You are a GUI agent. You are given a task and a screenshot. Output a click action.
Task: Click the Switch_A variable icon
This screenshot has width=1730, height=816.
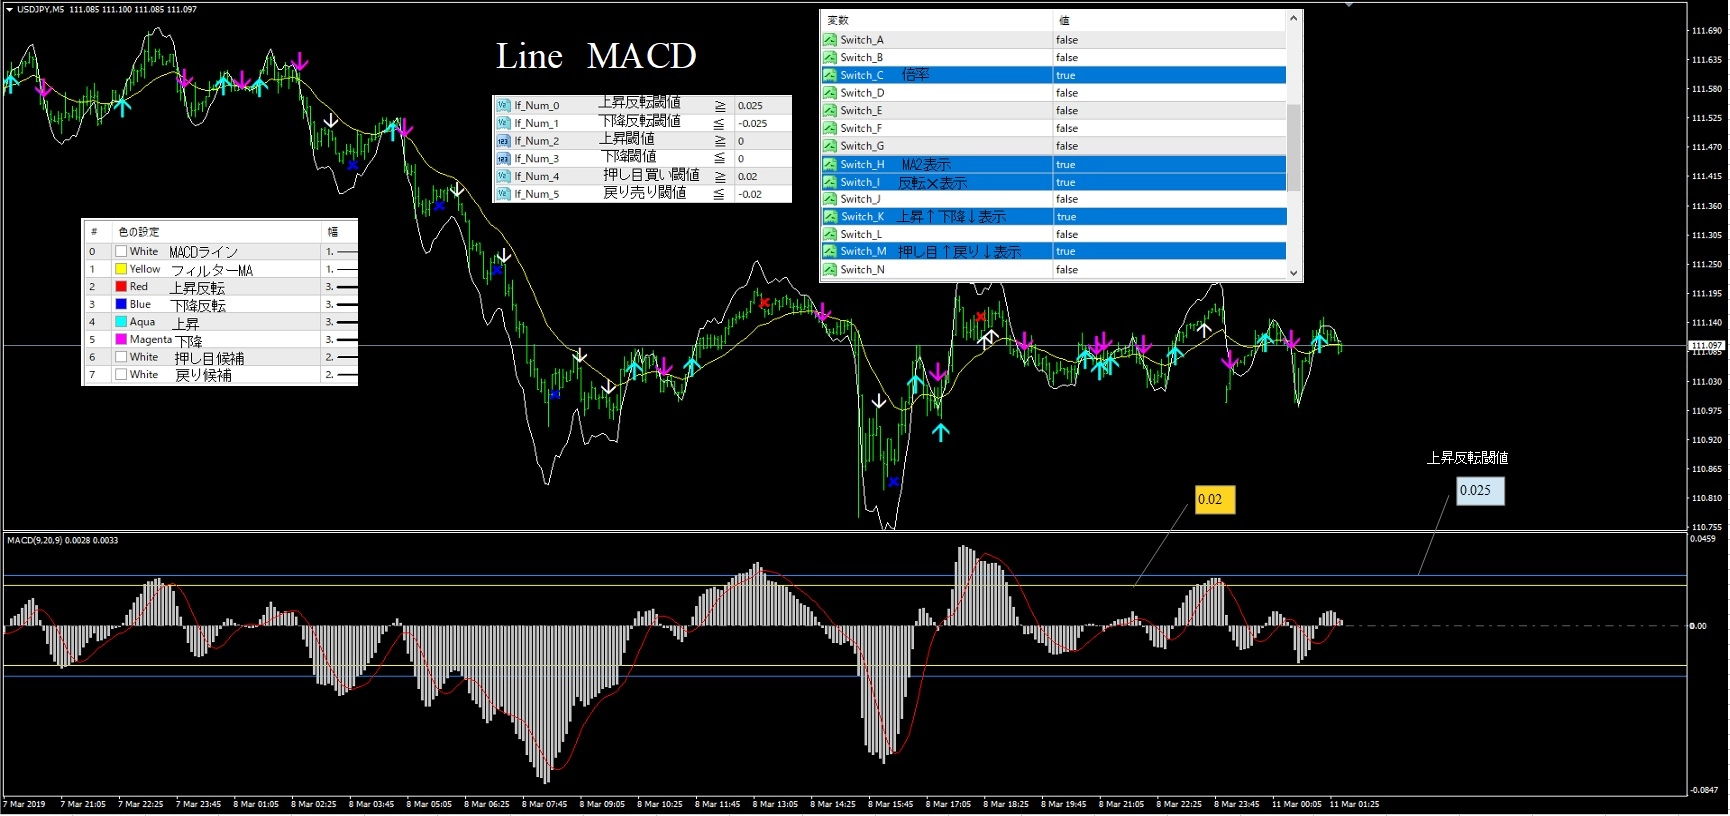click(x=830, y=40)
